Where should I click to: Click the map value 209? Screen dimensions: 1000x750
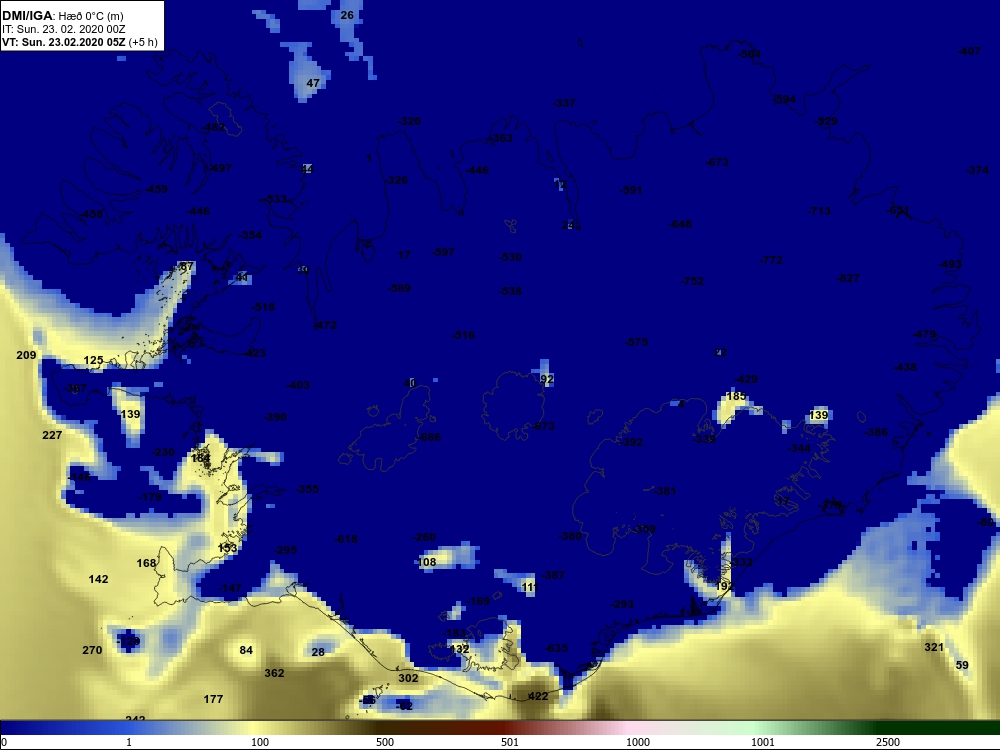[x=26, y=355]
